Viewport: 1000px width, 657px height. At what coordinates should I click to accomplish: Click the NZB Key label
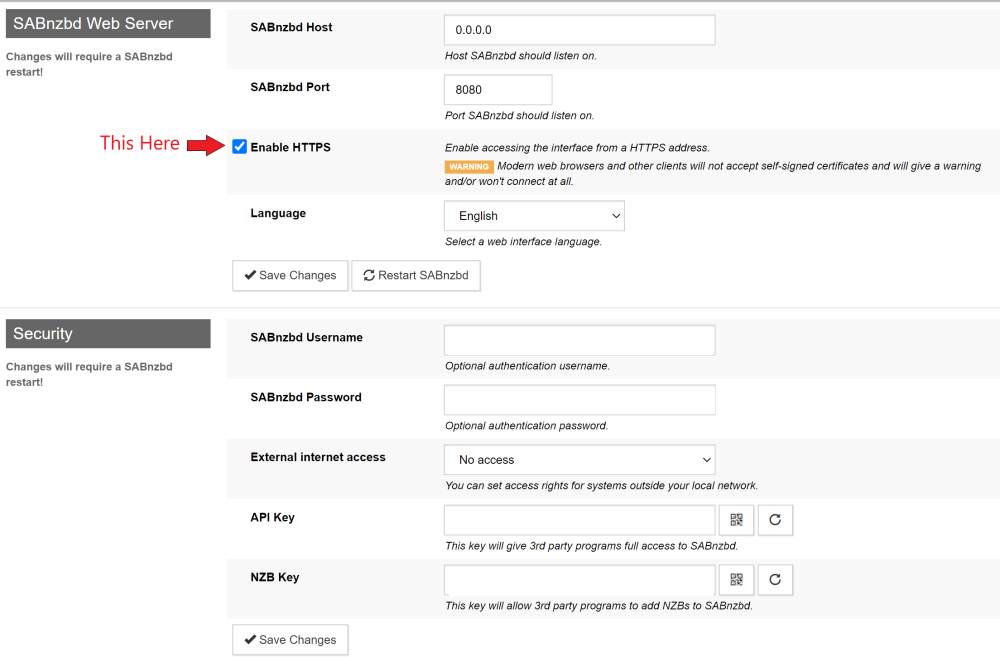click(275, 577)
